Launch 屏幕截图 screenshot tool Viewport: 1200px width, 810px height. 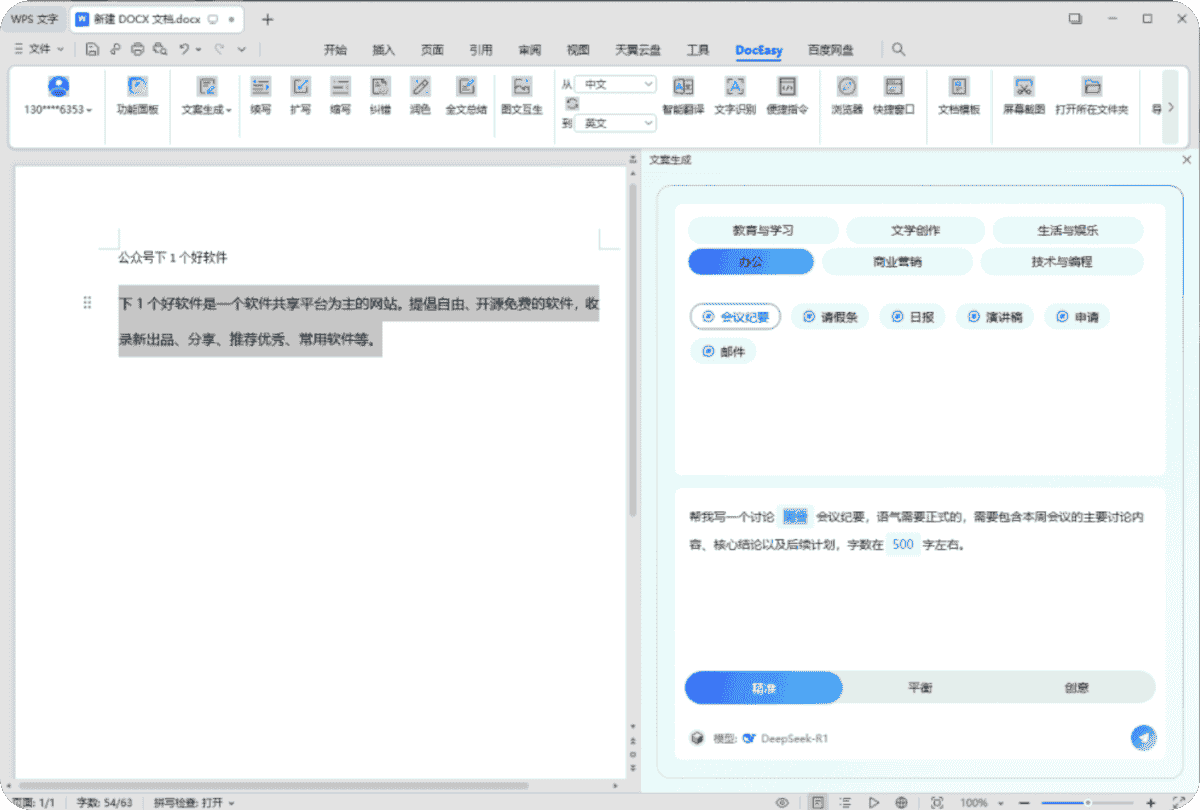tap(1023, 94)
